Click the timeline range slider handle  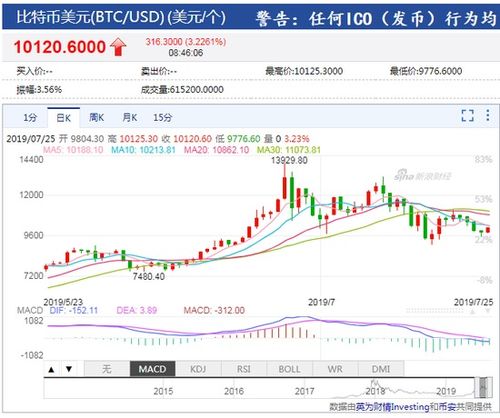(483, 387)
